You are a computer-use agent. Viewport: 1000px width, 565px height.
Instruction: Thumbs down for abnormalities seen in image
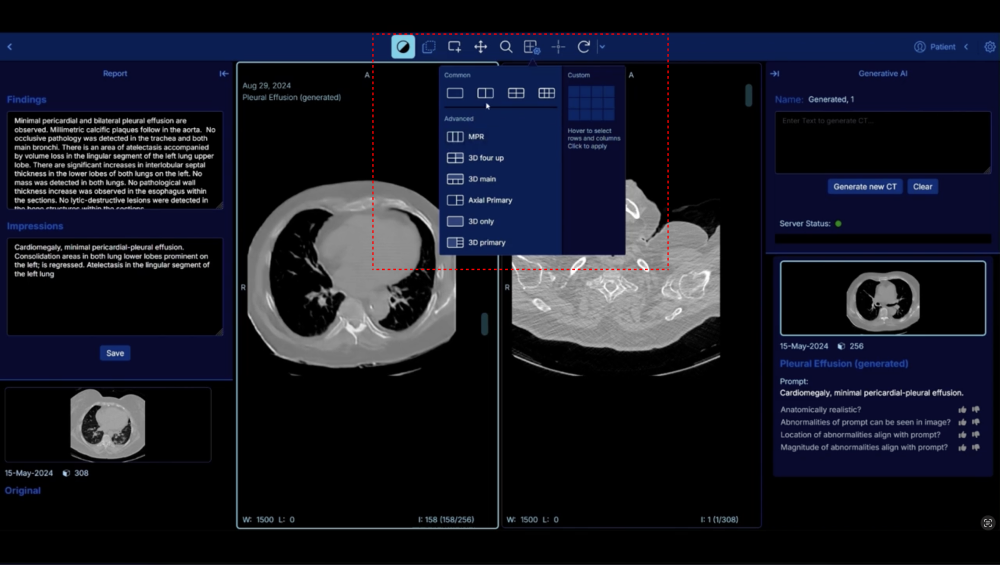click(976, 422)
